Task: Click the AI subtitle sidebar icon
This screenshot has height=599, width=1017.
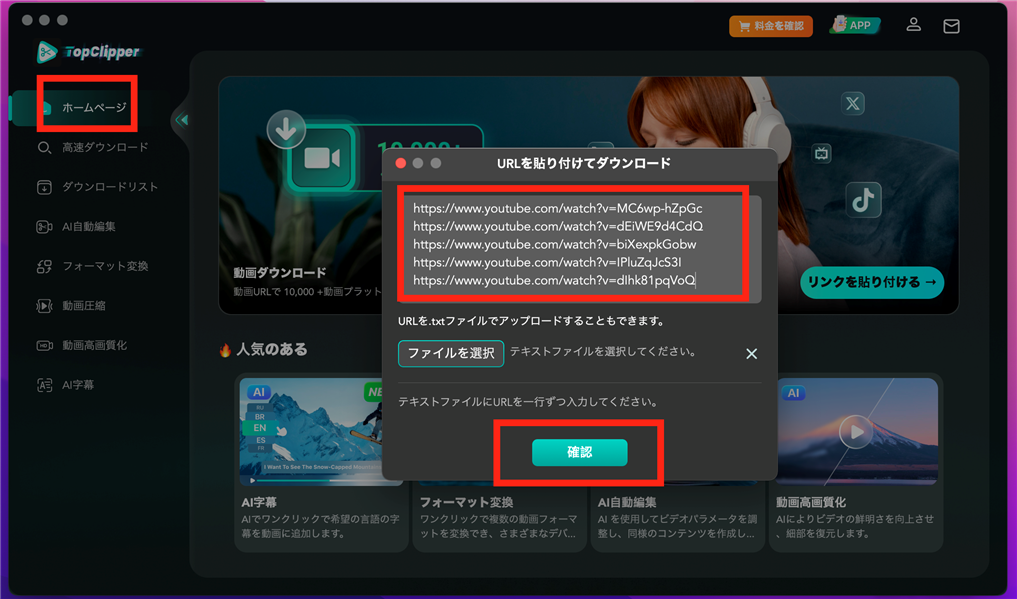Action: click(x=44, y=385)
